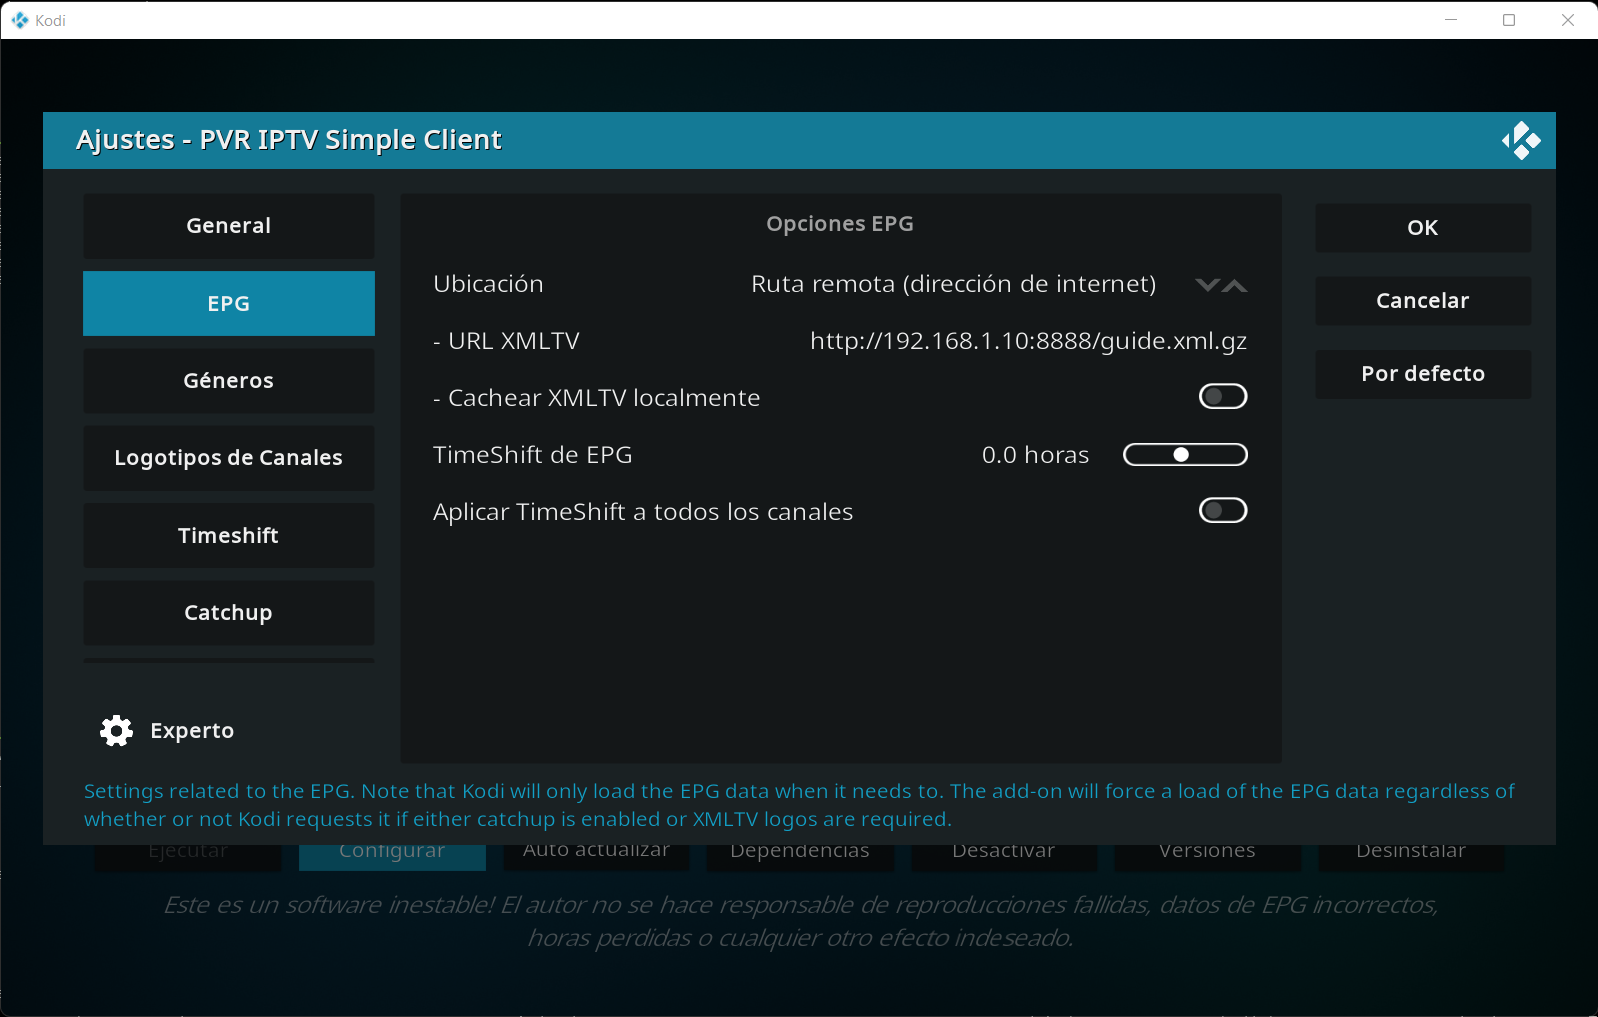Click the Experto gear icon
The image size is (1598, 1017).
coord(117,731)
